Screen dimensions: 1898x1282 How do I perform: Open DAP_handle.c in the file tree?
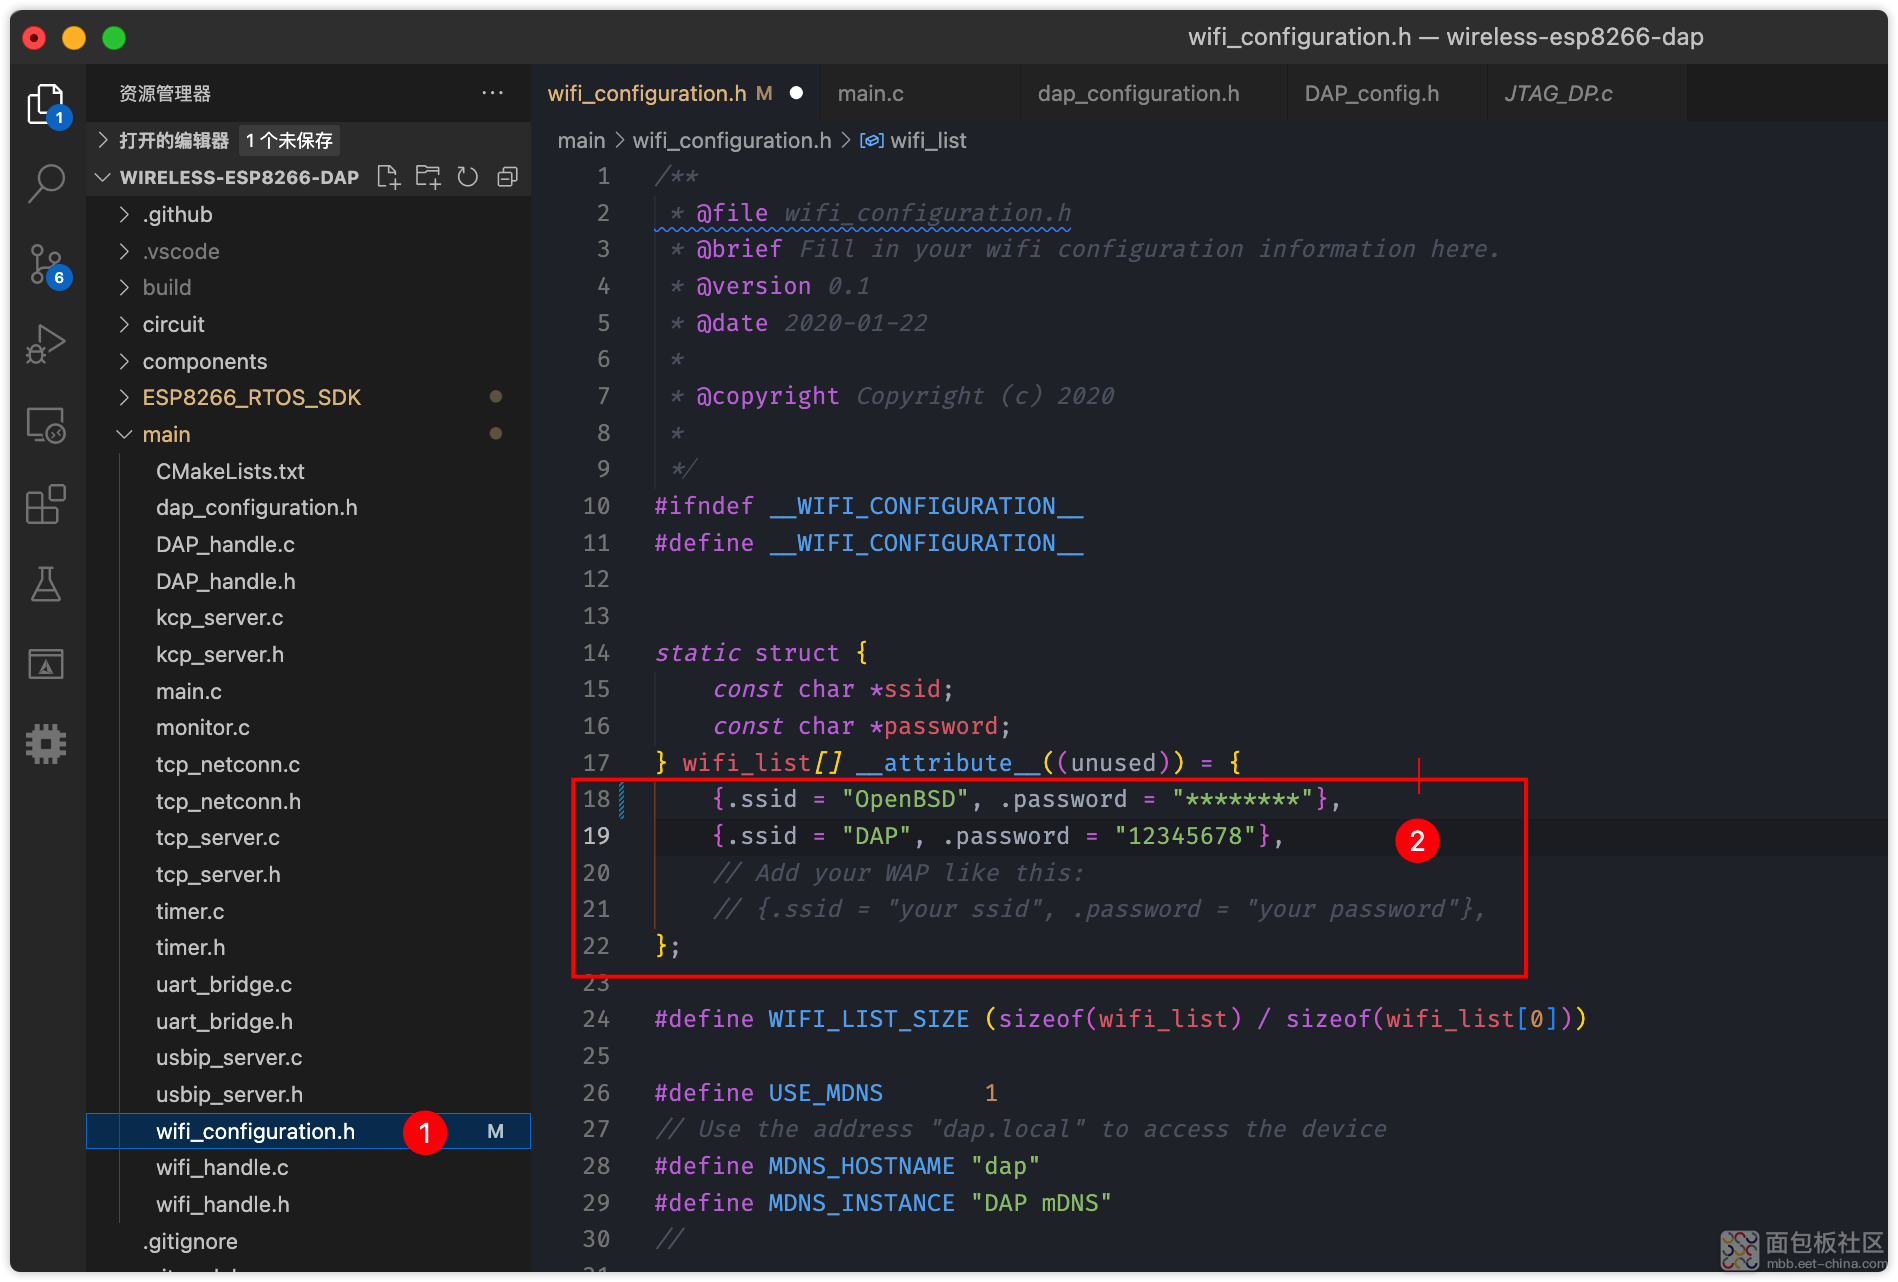click(x=225, y=545)
